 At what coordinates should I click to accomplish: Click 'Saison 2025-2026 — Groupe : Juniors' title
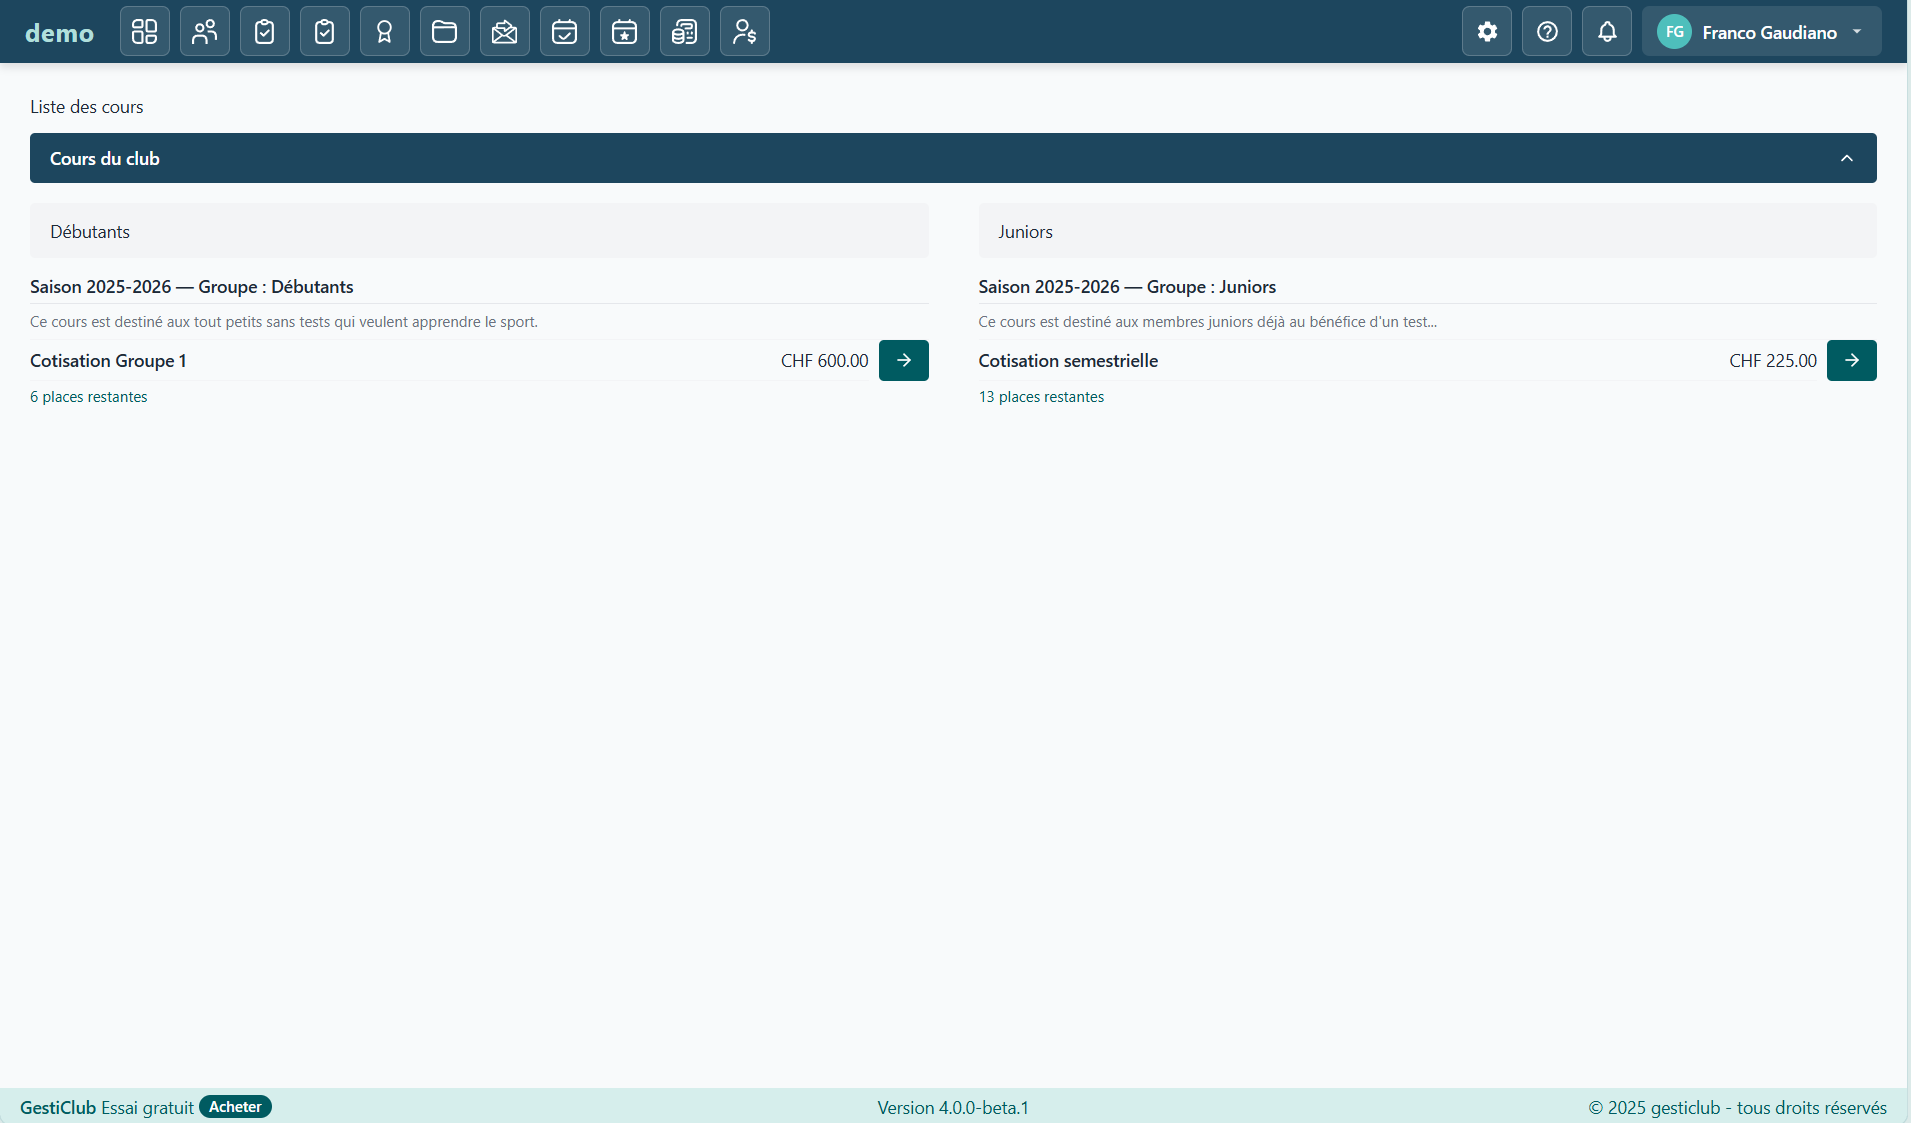(x=1127, y=287)
